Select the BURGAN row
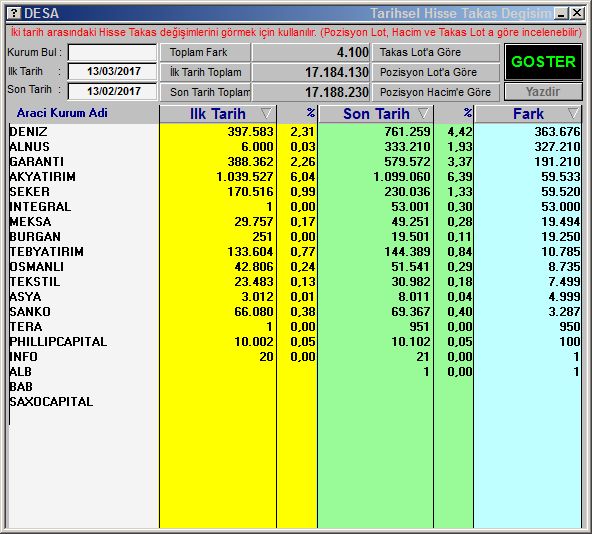The width and height of the screenshot is (592, 534). coord(295,236)
